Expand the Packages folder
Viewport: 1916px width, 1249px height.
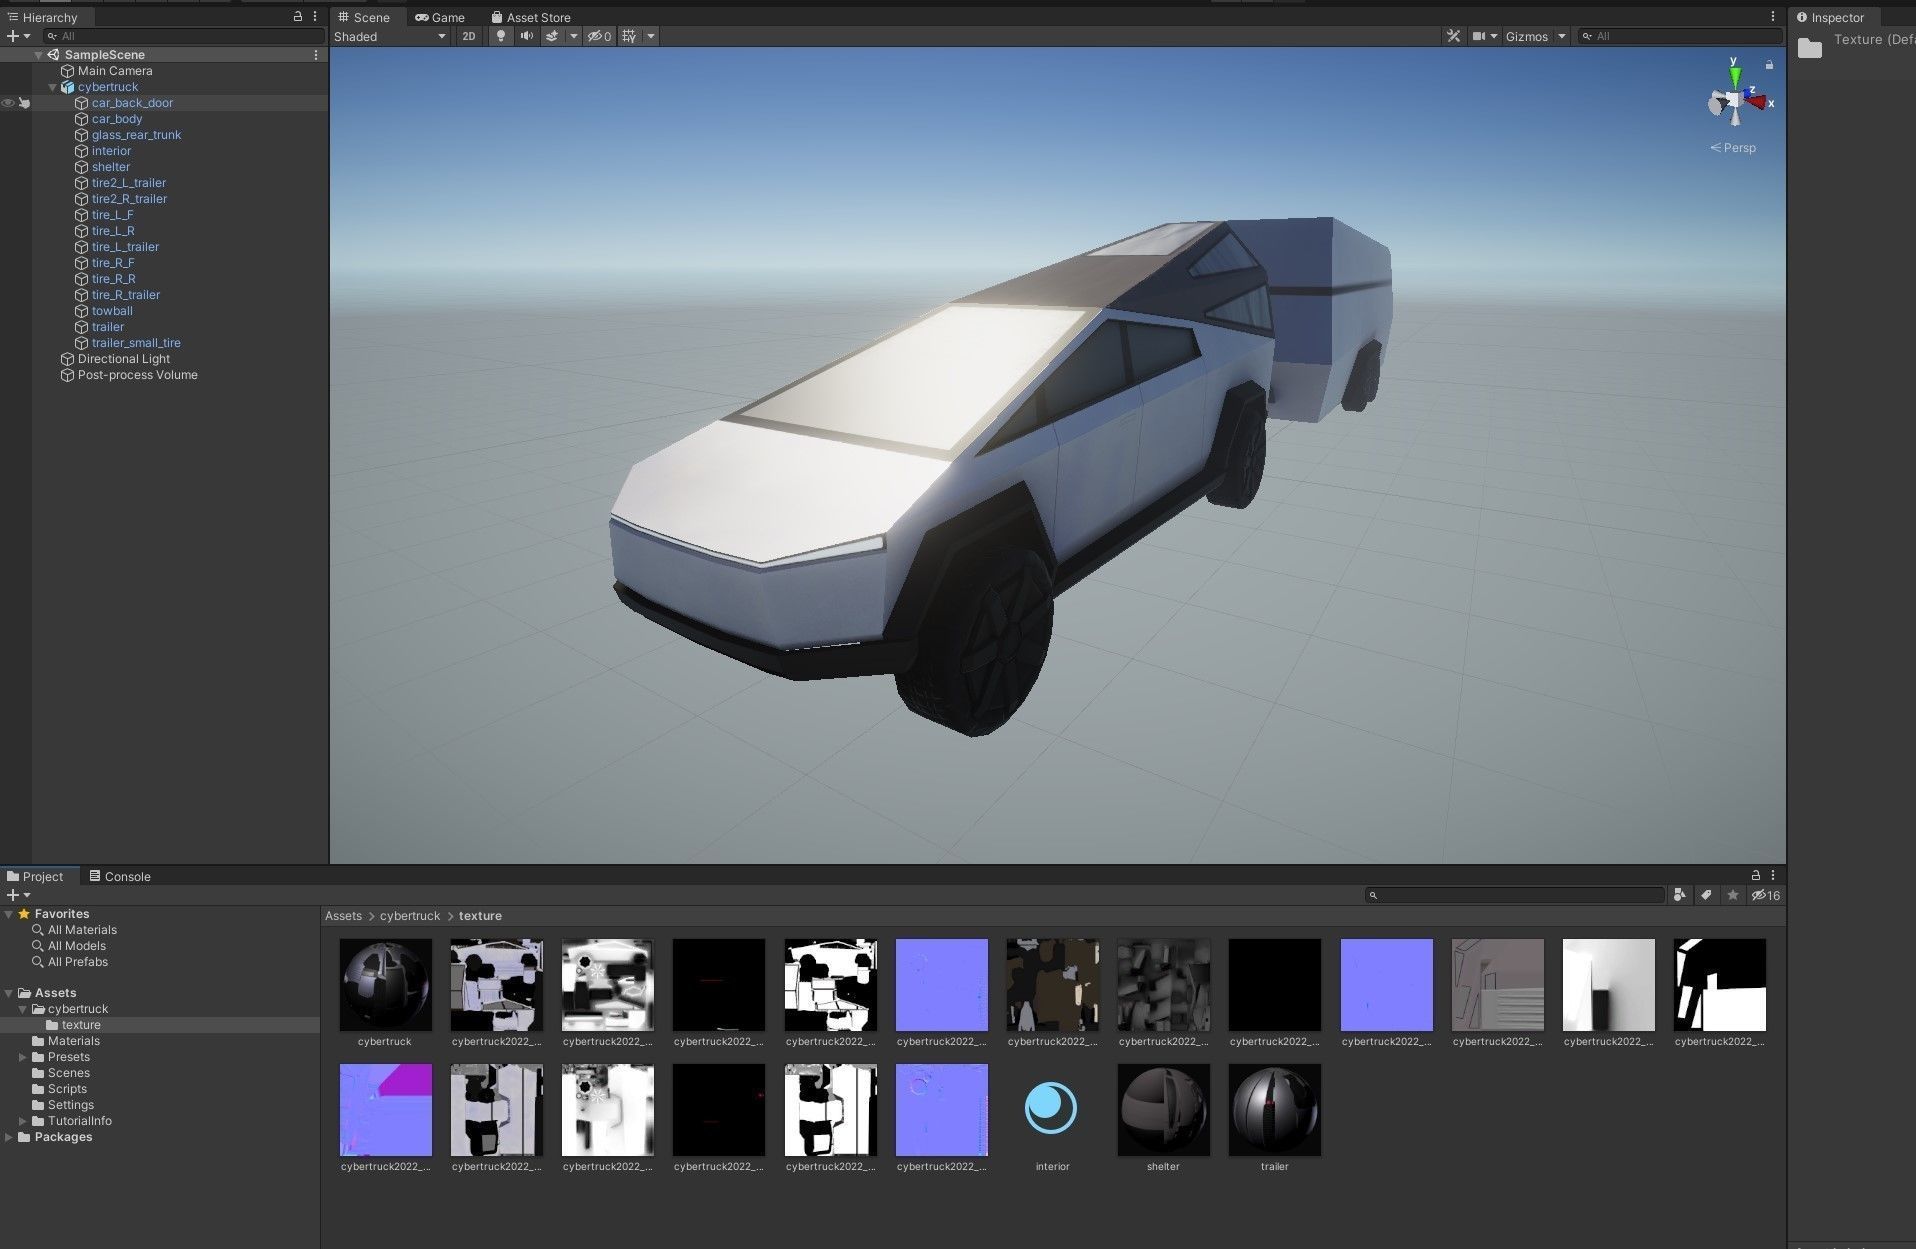pyautogui.click(x=9, y=1137)
